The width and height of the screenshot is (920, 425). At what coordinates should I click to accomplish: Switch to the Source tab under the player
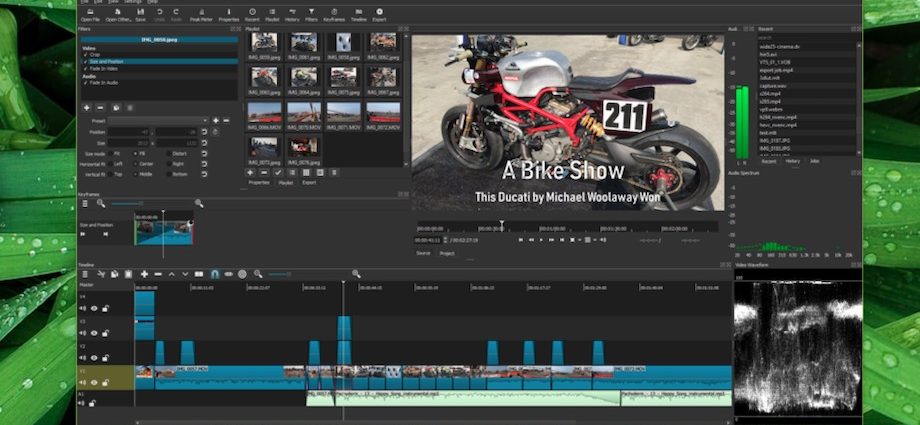coord(423,253)
